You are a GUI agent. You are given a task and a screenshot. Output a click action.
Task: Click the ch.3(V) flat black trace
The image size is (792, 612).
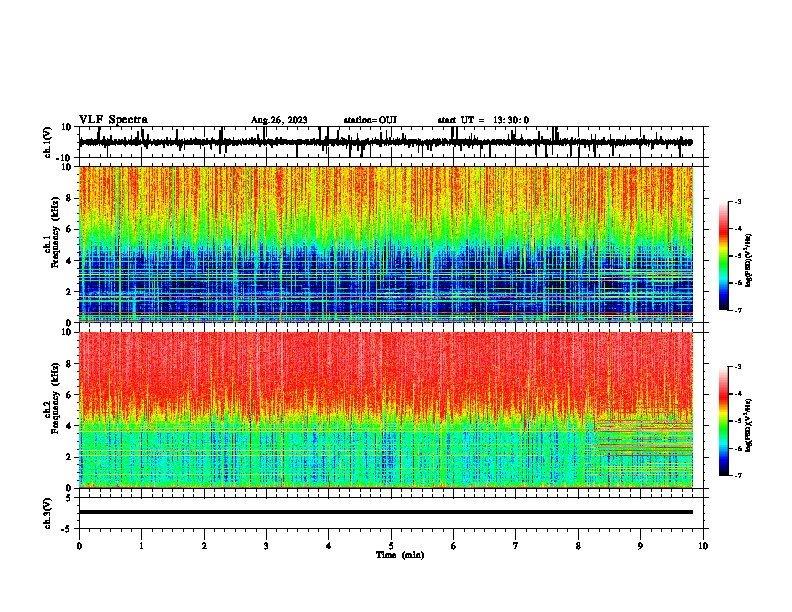pyautogui.click(x=386, y=512)
